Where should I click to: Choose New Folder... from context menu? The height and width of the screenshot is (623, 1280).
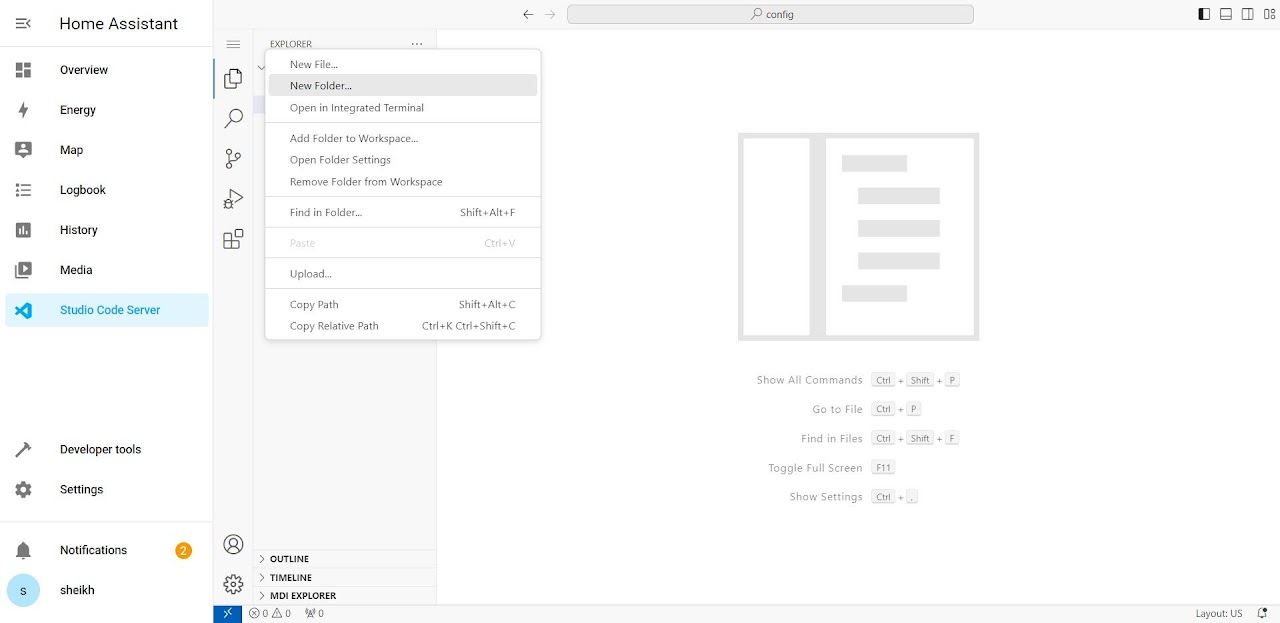click(403, 86)
